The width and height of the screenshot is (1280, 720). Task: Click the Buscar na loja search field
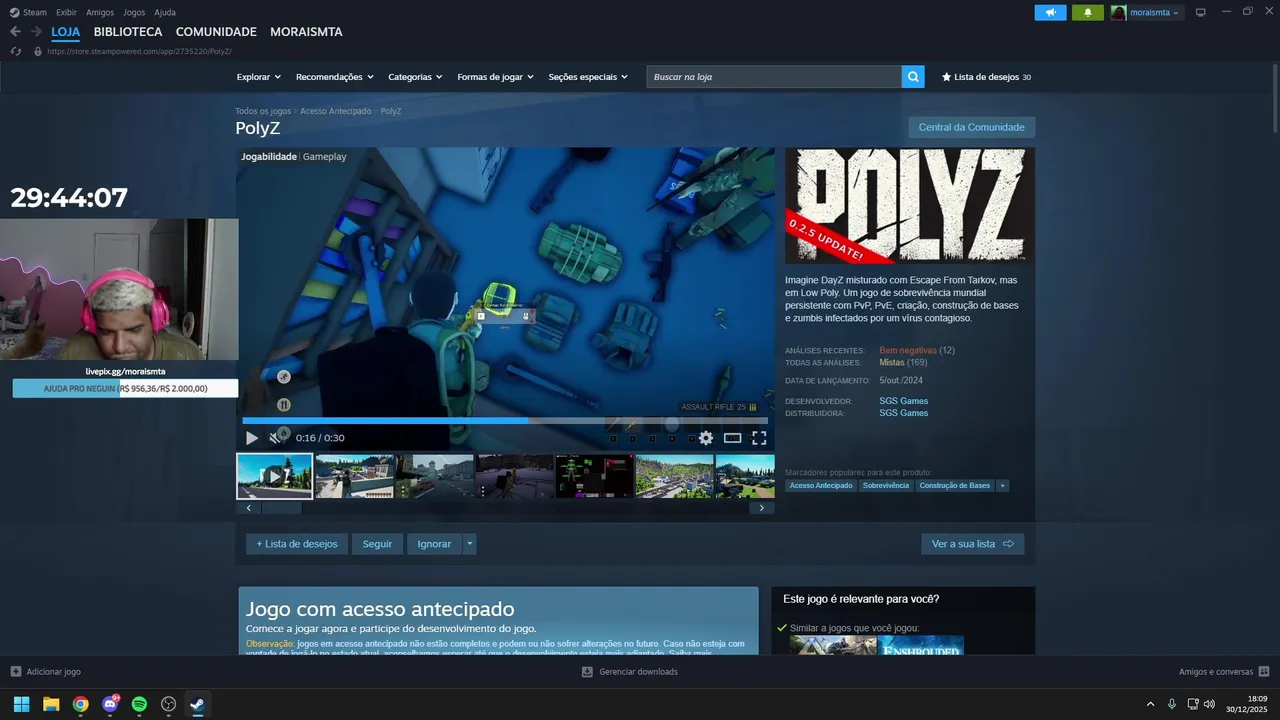pyautogui.click(x=774, y=77)
